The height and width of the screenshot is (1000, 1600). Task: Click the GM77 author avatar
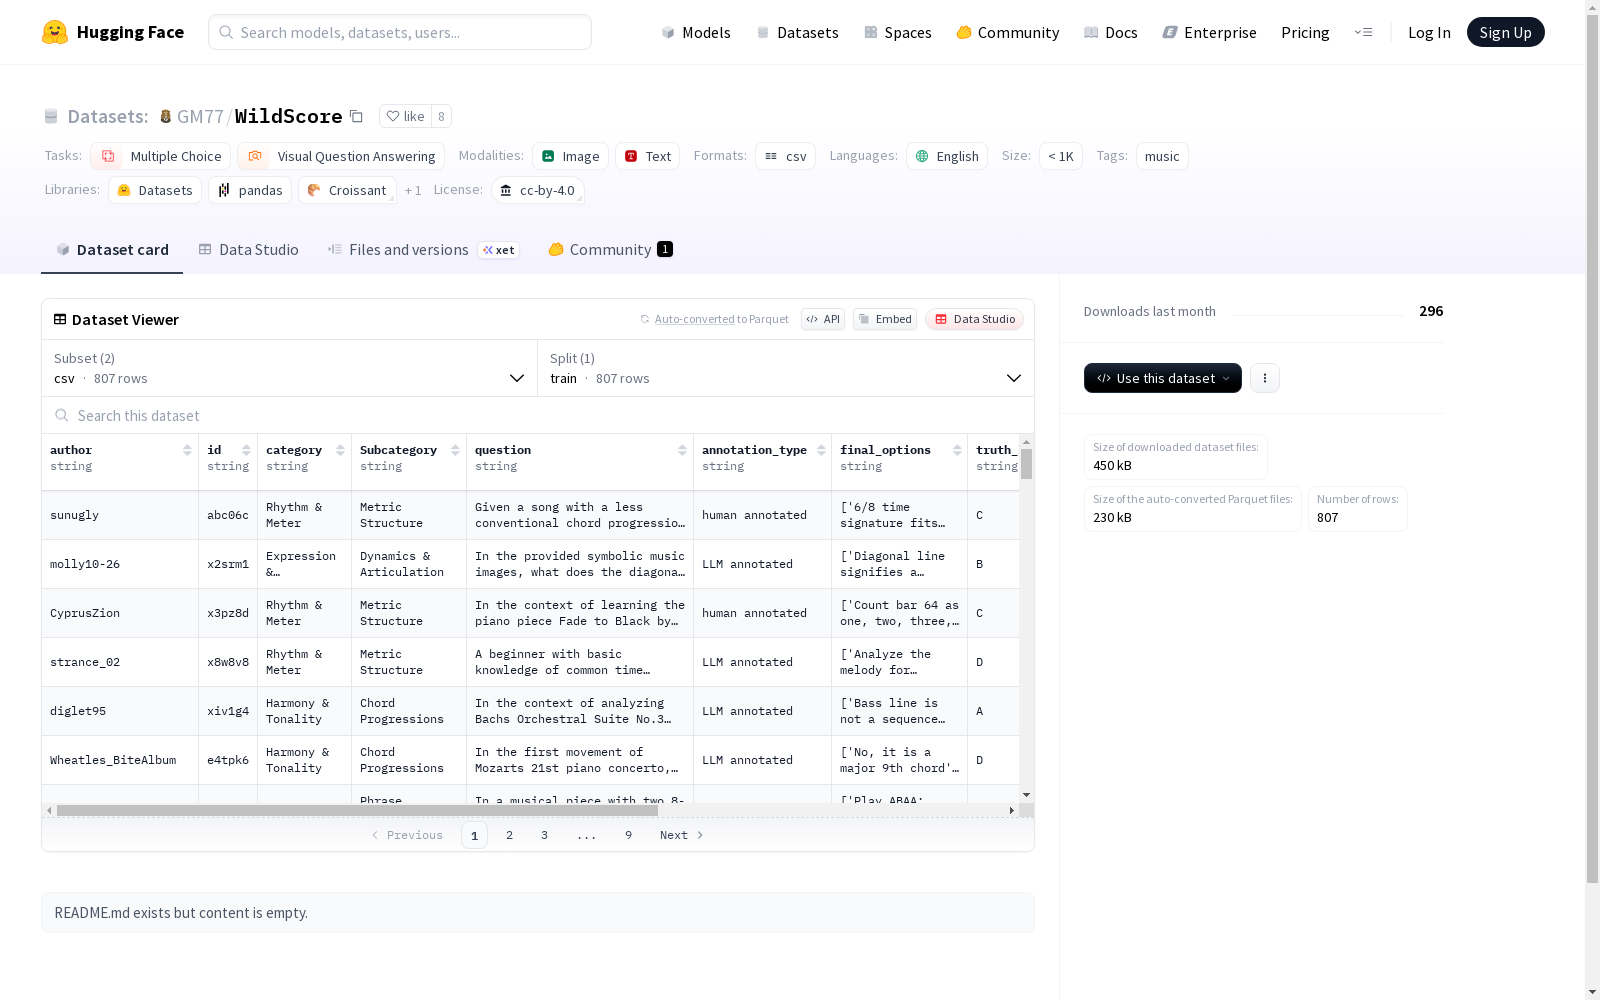[166, 116]
